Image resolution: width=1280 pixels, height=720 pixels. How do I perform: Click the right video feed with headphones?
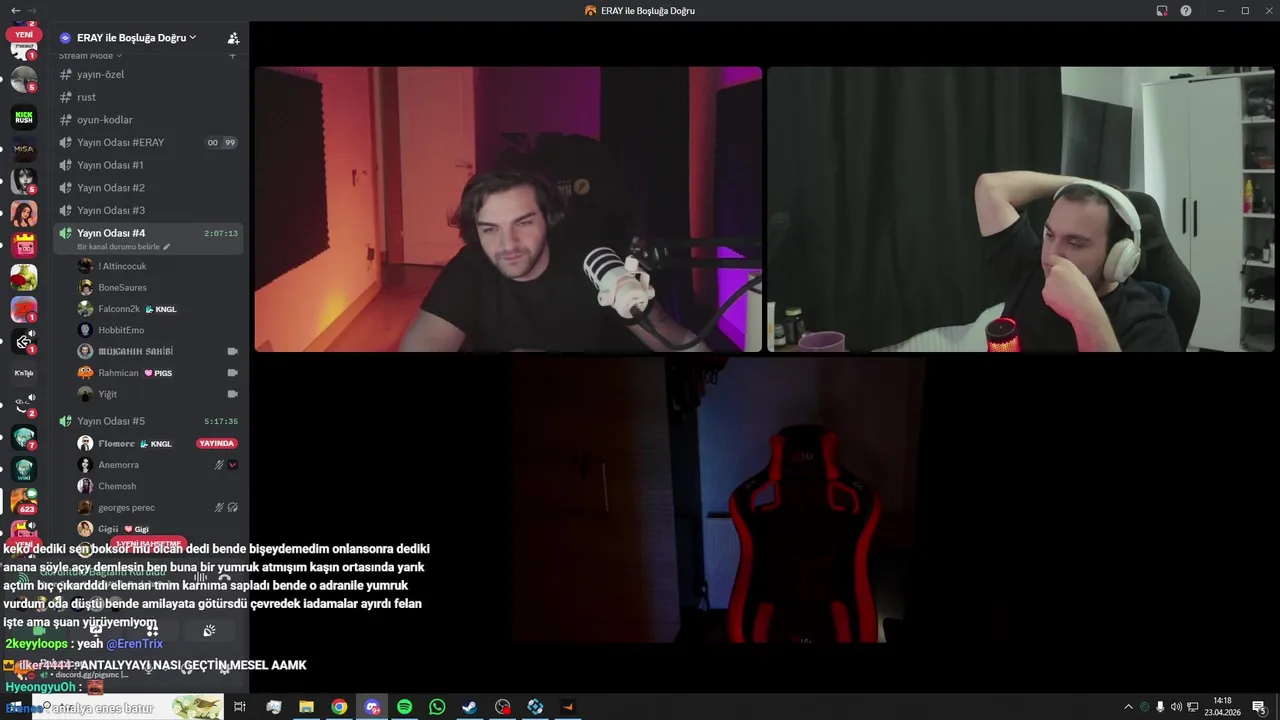coord(1021,209)
